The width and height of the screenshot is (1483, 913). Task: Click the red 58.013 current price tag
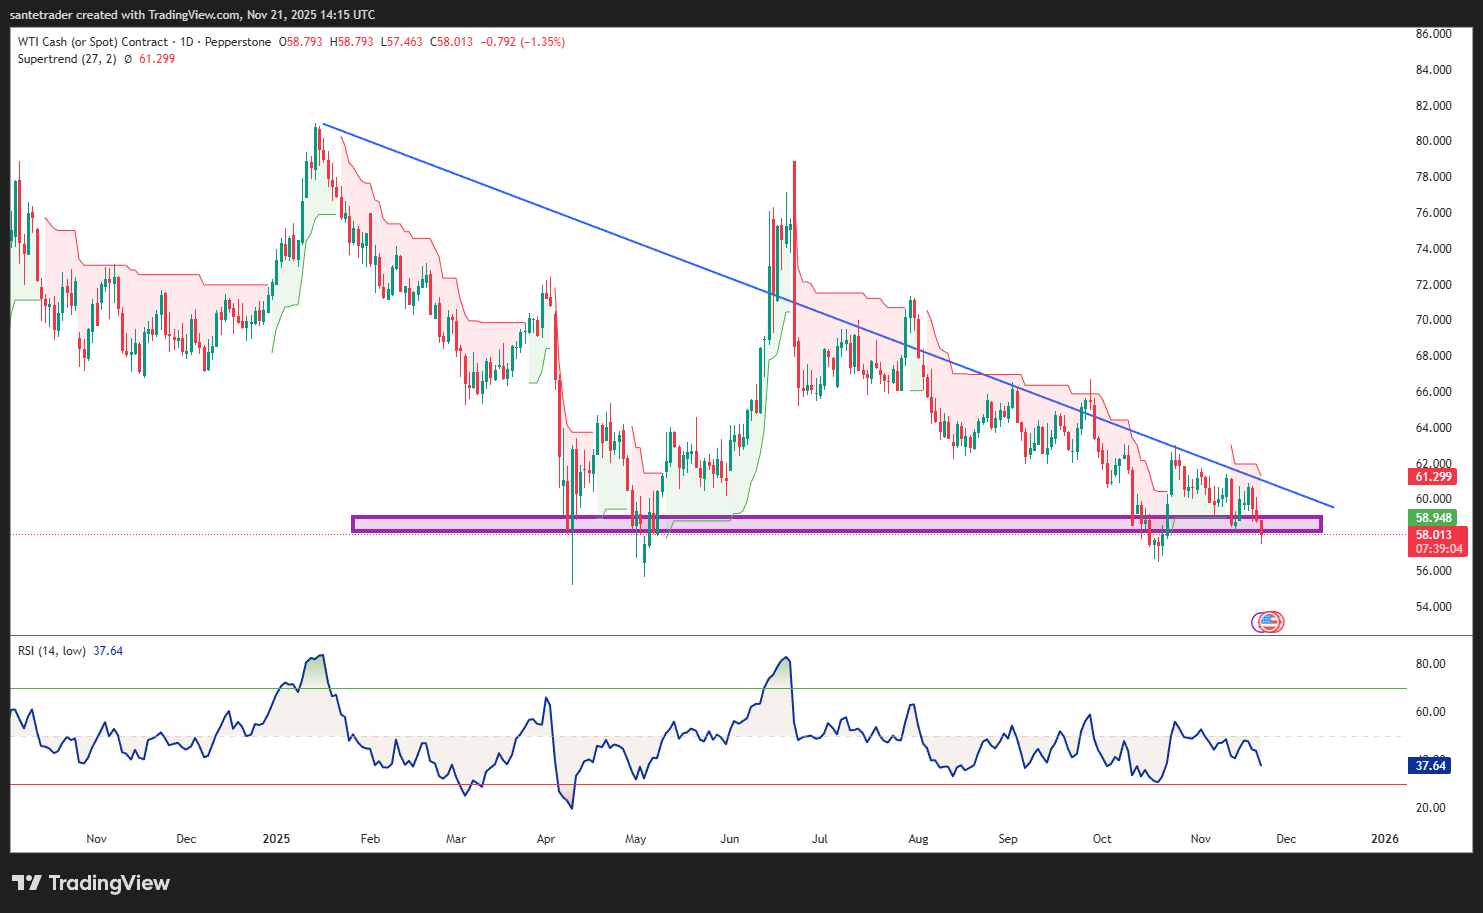click(x=1435, y=535)
